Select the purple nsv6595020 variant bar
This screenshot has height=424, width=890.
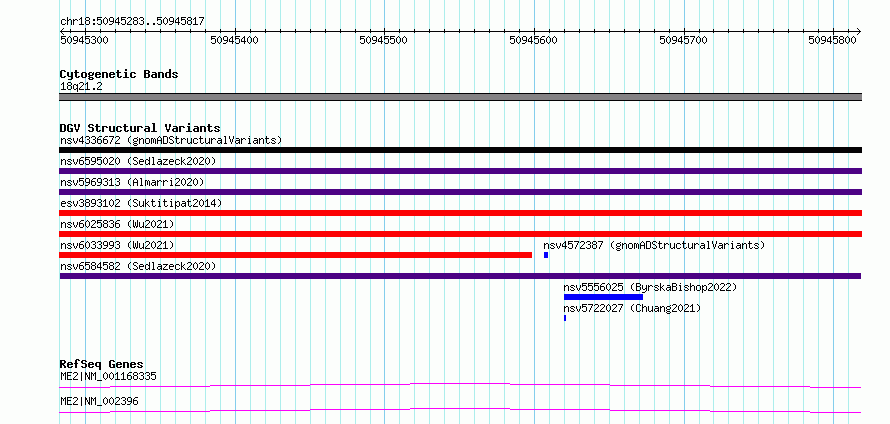[x=460, y=171]
